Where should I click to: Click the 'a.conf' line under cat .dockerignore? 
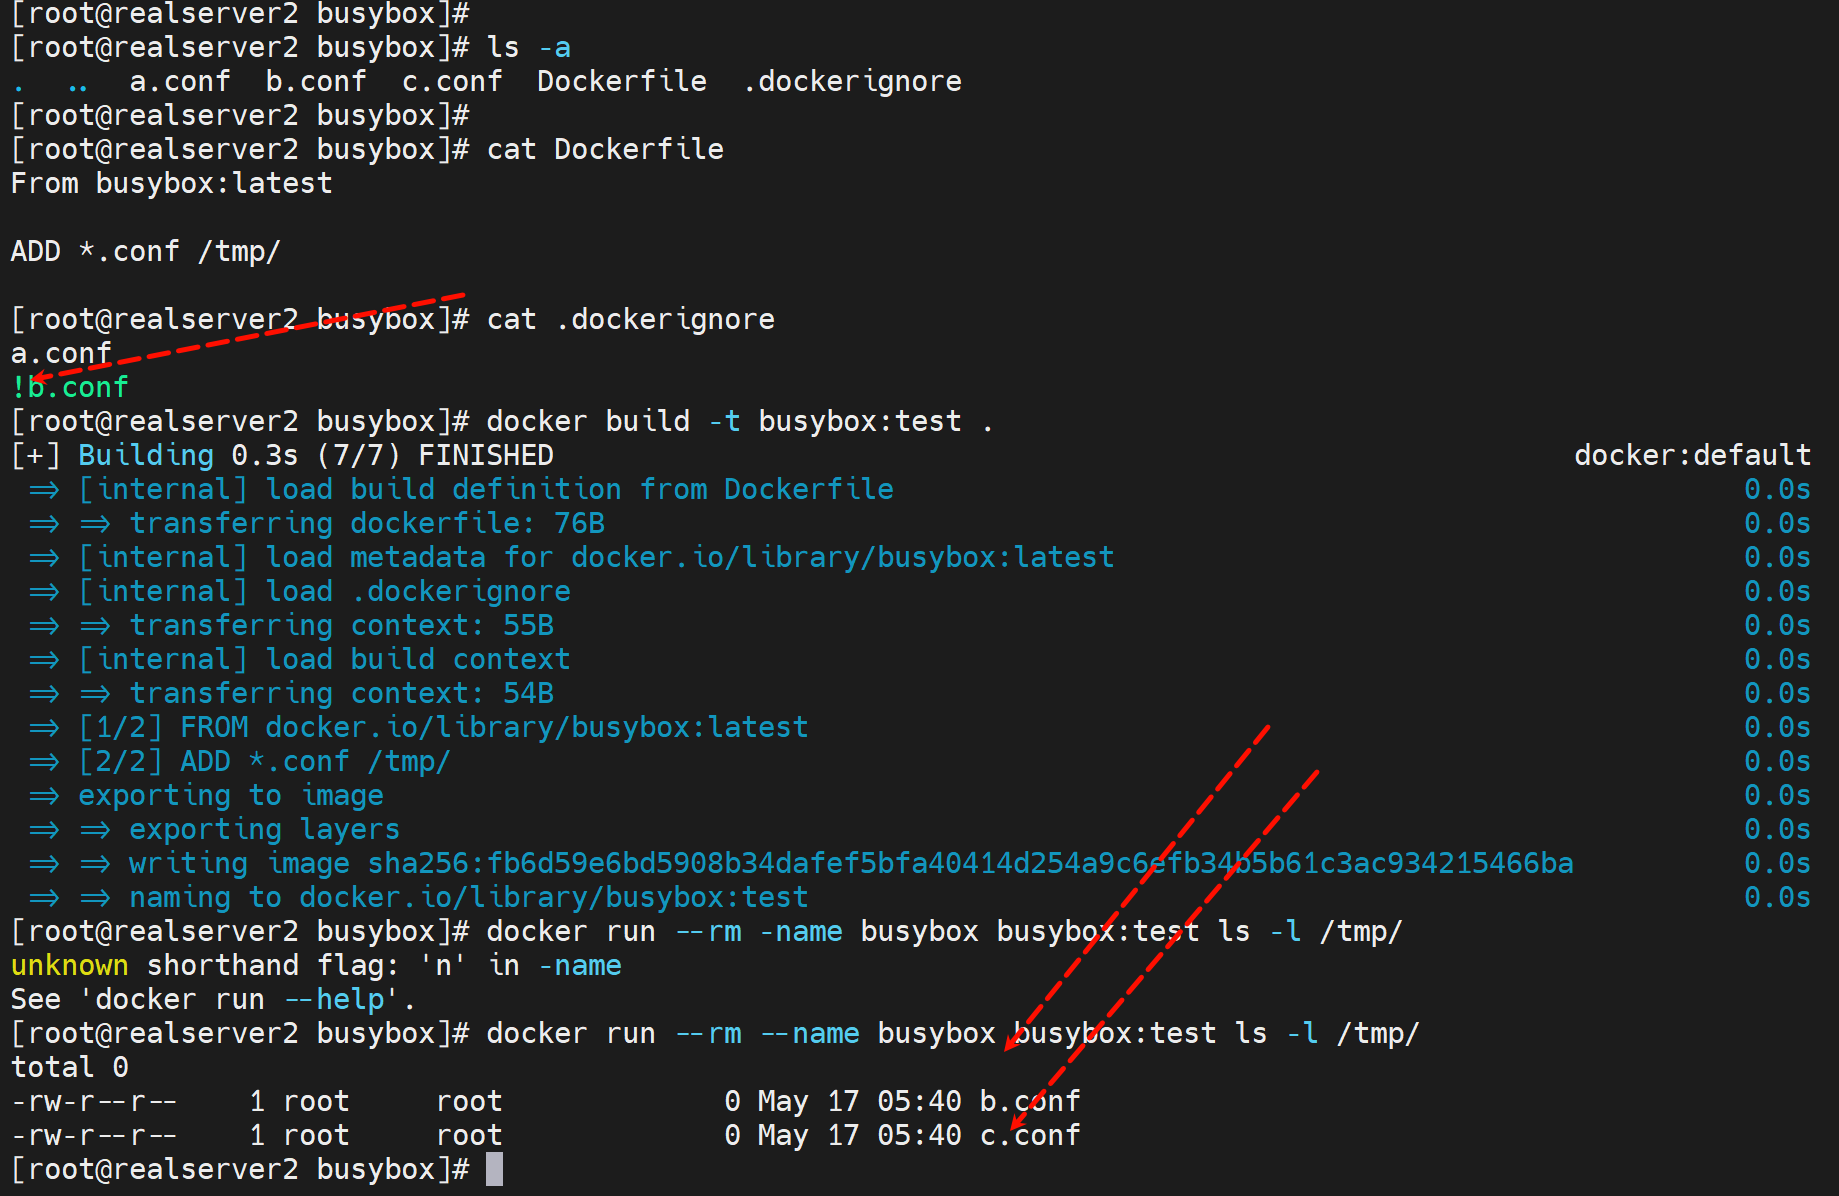click(61, 353)
